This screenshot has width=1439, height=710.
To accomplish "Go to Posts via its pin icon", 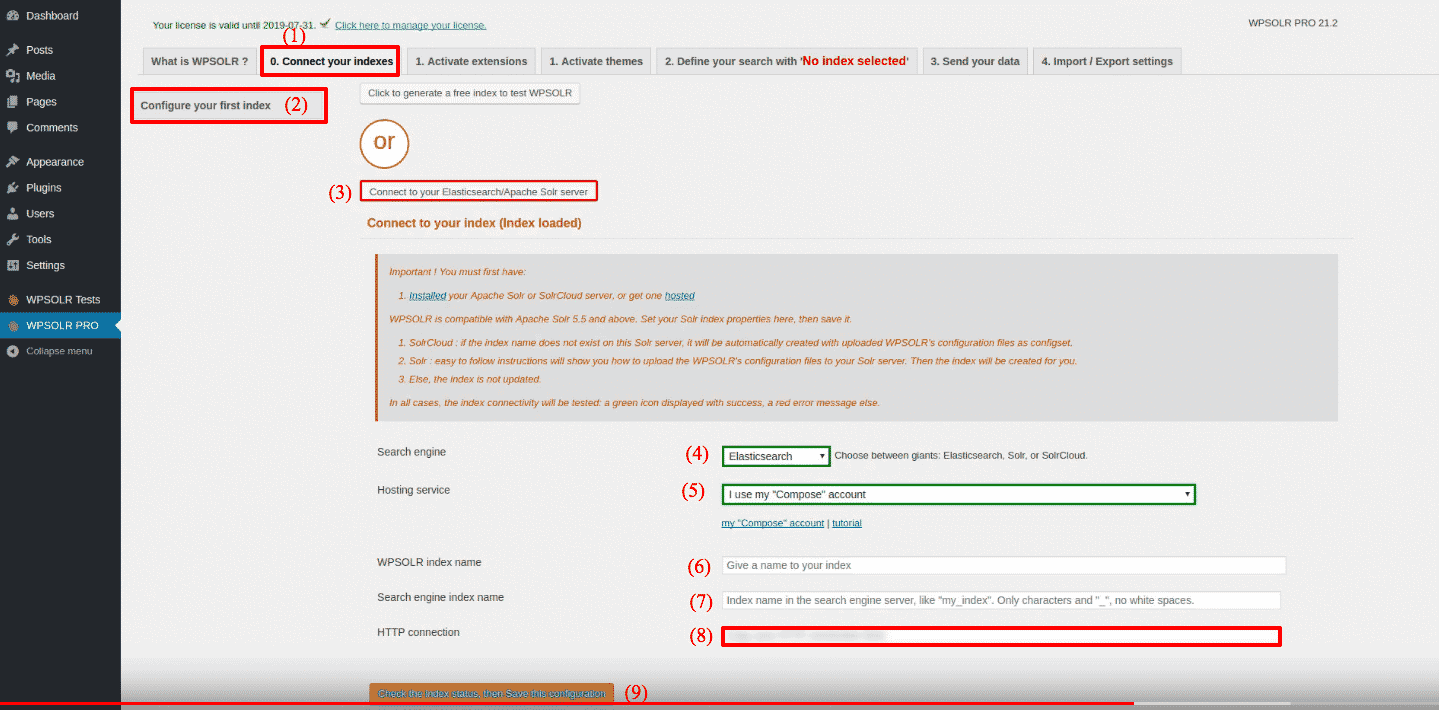I will (13, 50).
